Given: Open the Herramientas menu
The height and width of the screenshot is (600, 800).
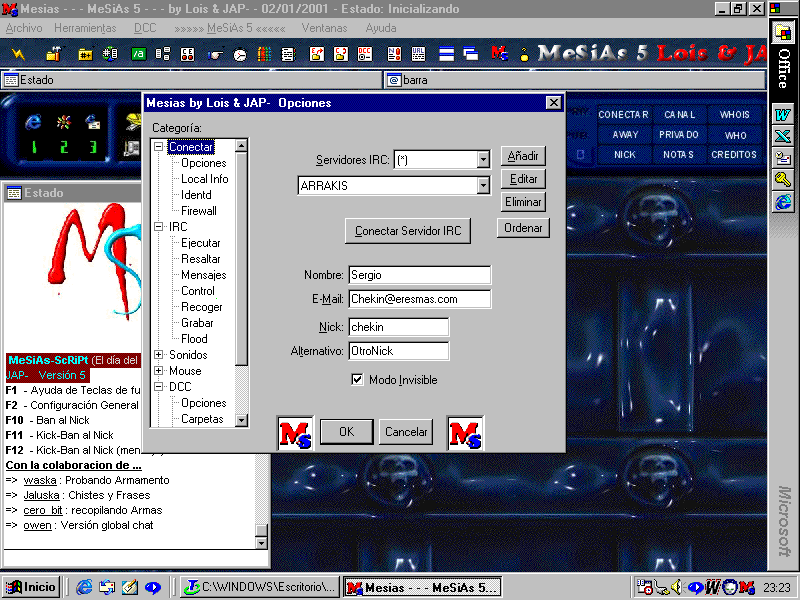Looking at the screenshot, I should pos(85,28).
